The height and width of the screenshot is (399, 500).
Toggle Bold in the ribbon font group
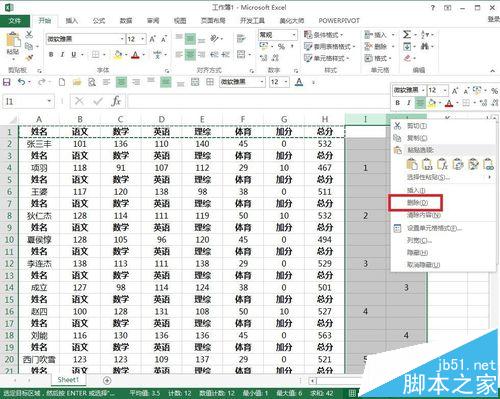[x=51, y=54]
